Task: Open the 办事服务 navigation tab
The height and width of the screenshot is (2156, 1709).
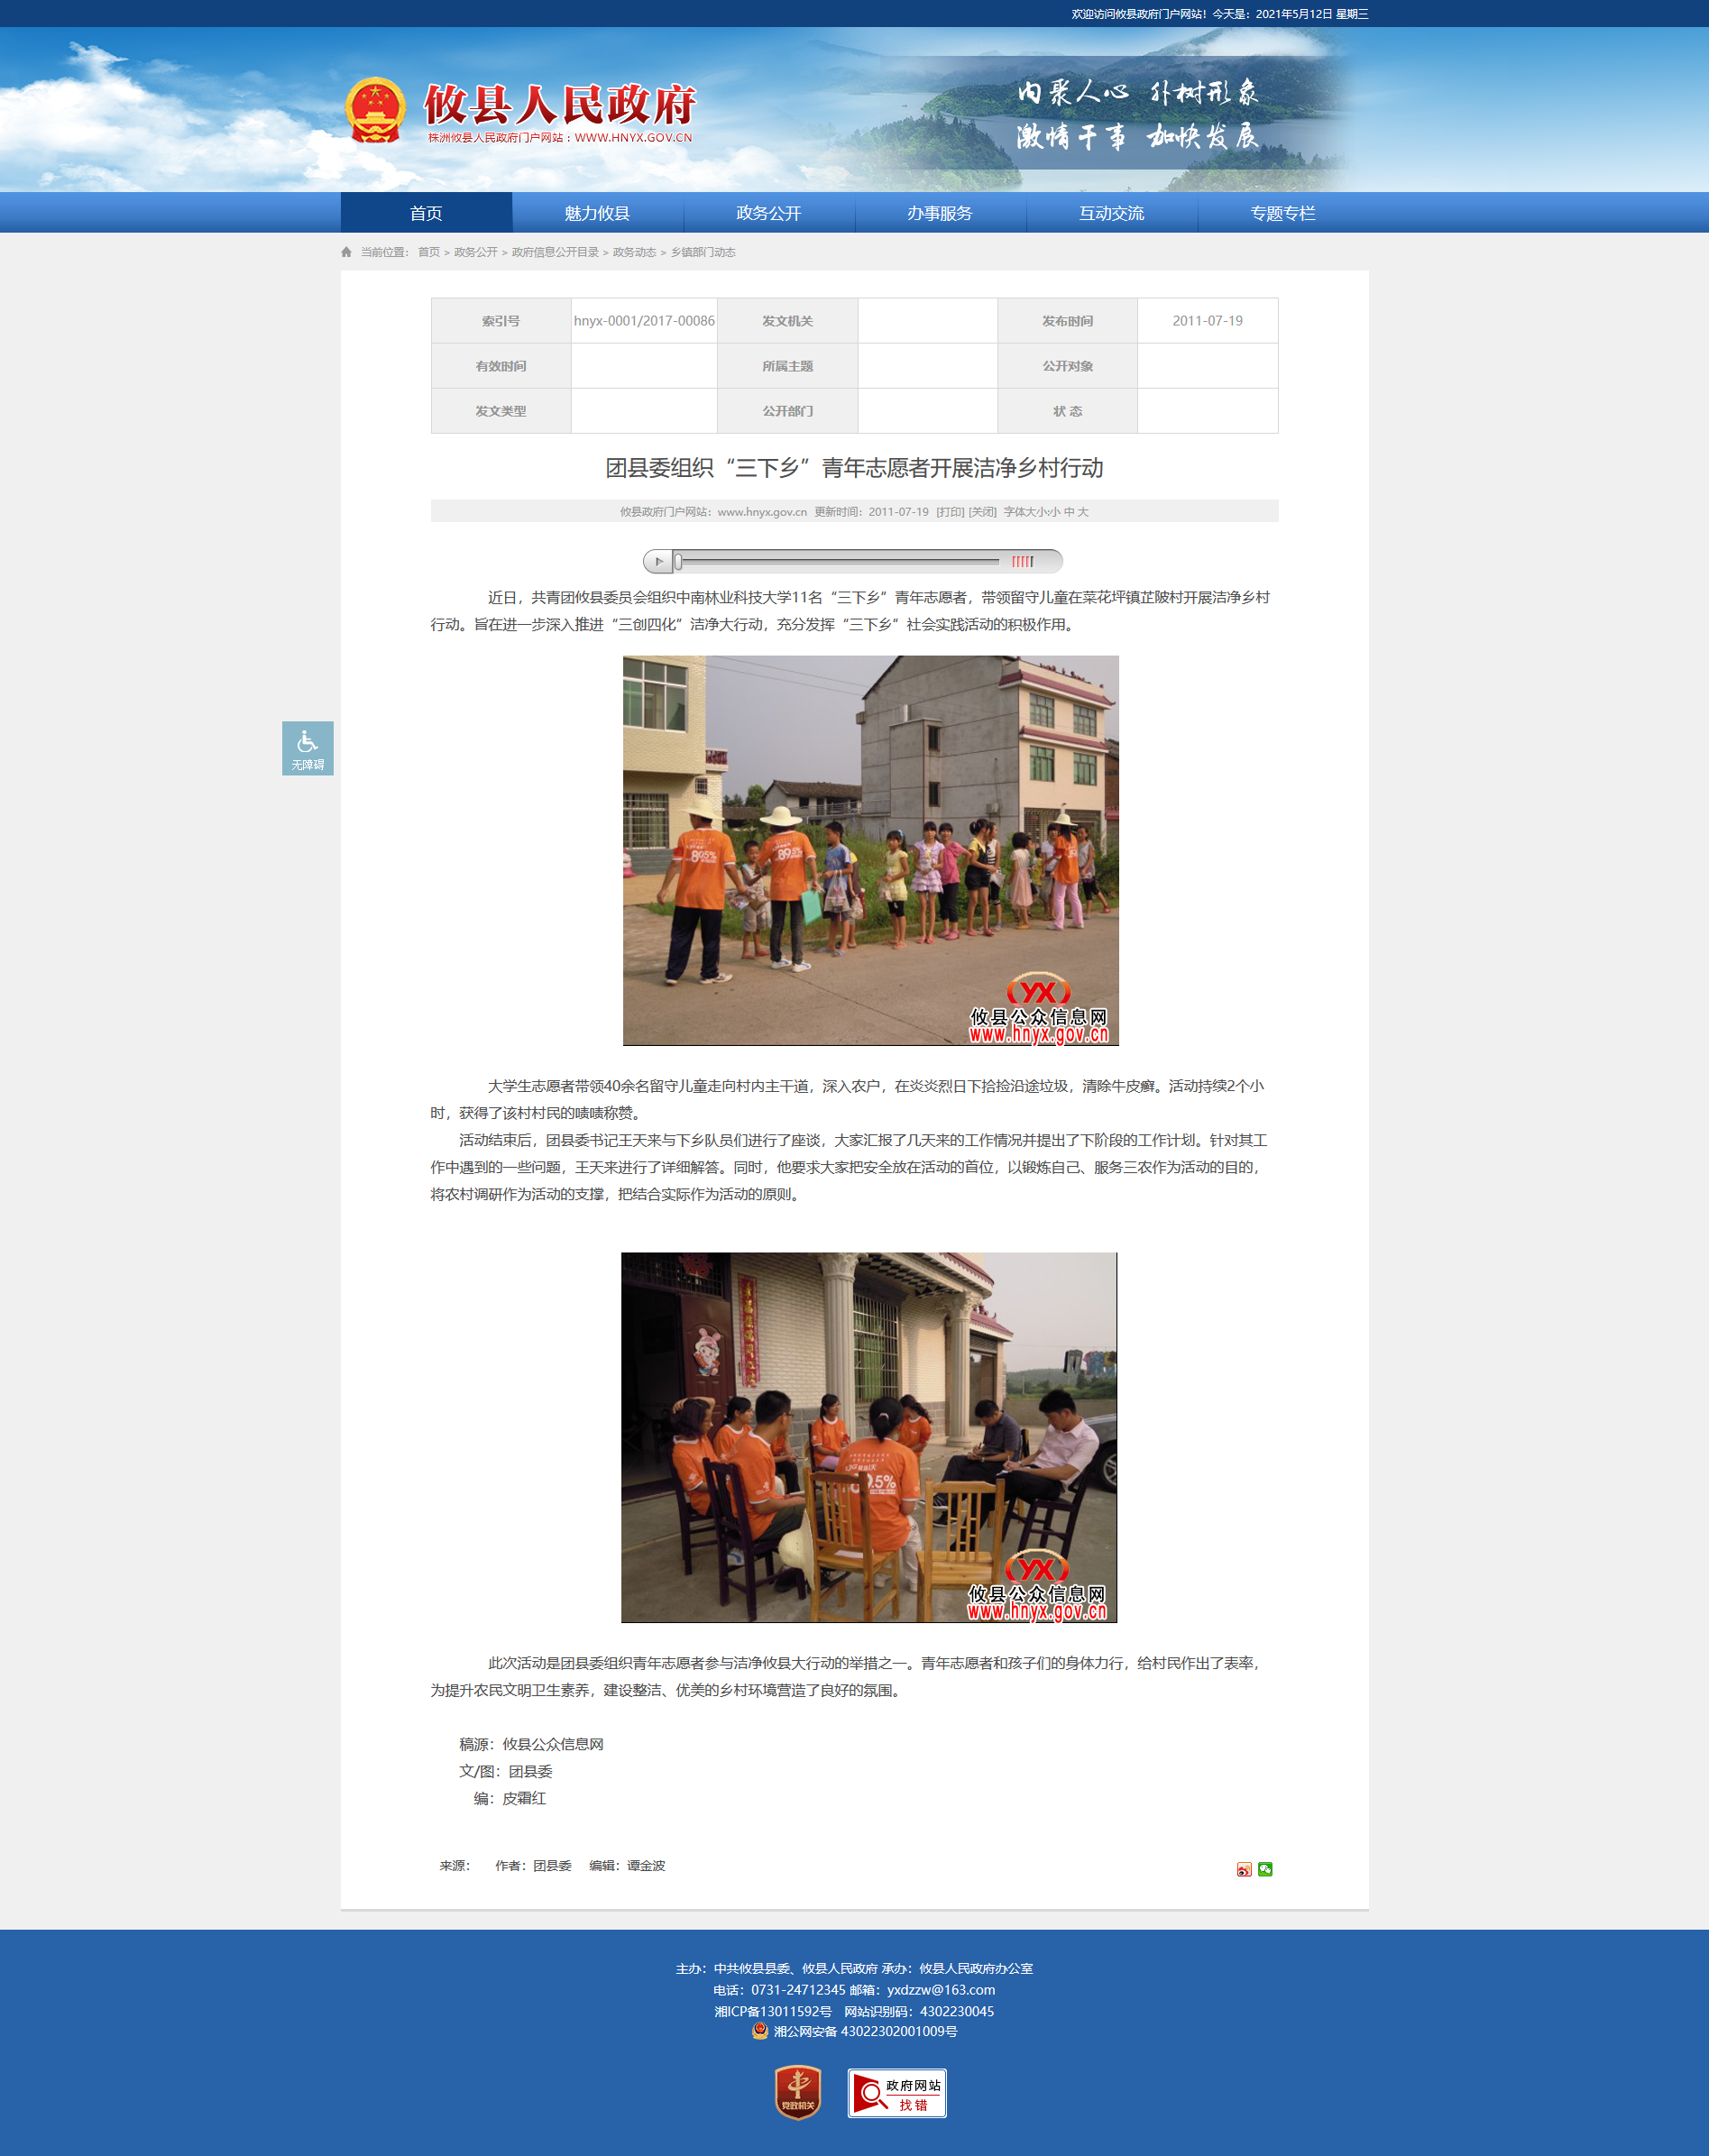Action: point(940,213)
